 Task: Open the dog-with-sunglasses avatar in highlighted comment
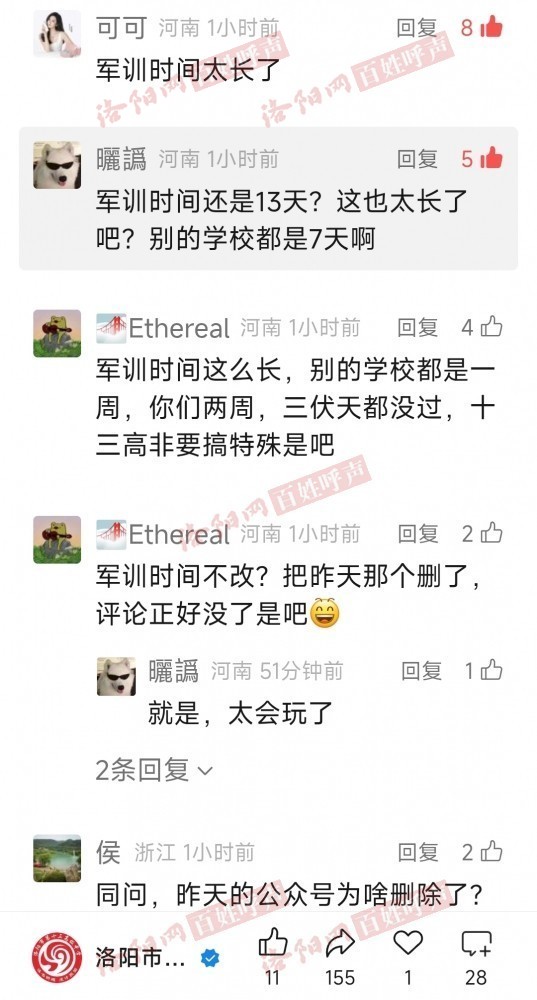point(57,165)
